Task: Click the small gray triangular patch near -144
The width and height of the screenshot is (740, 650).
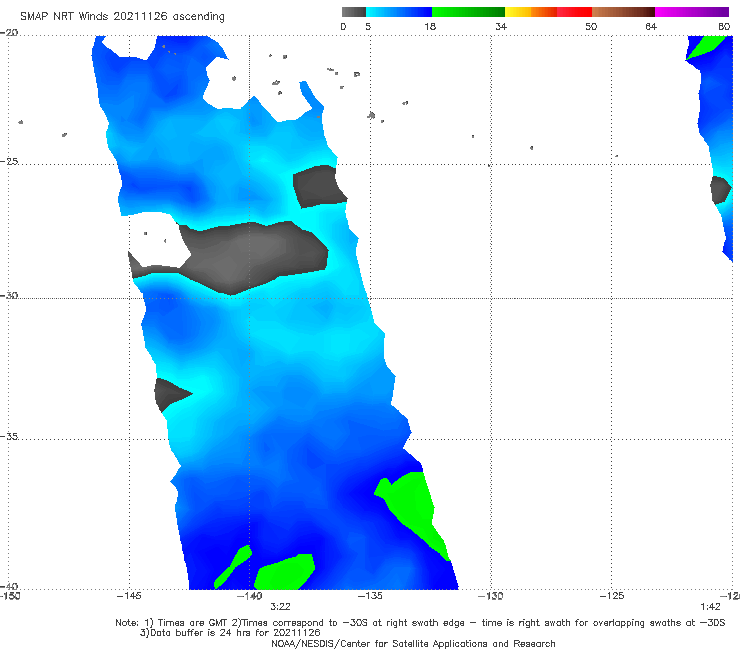Action: point(170,394)
